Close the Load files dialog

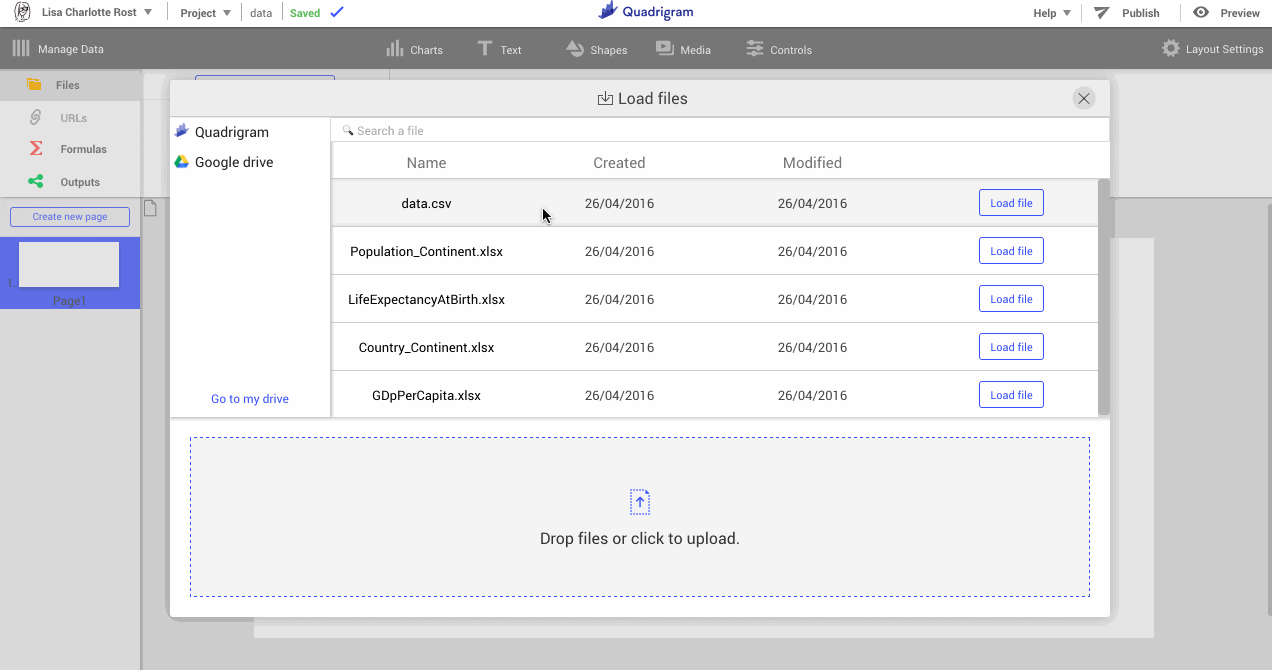tap(1083, 98)
